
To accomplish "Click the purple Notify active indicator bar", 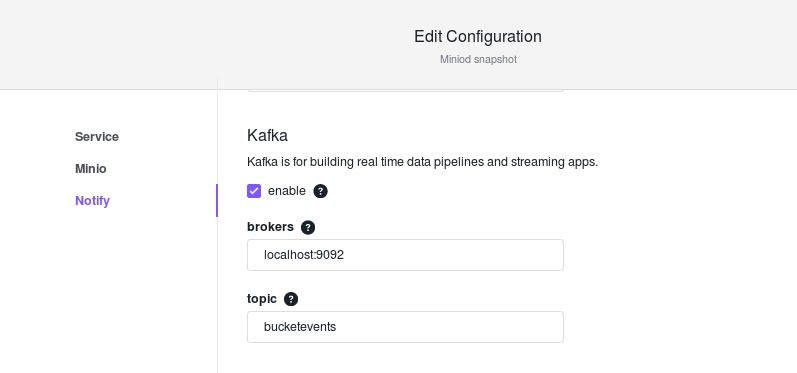I will [217, 201].
